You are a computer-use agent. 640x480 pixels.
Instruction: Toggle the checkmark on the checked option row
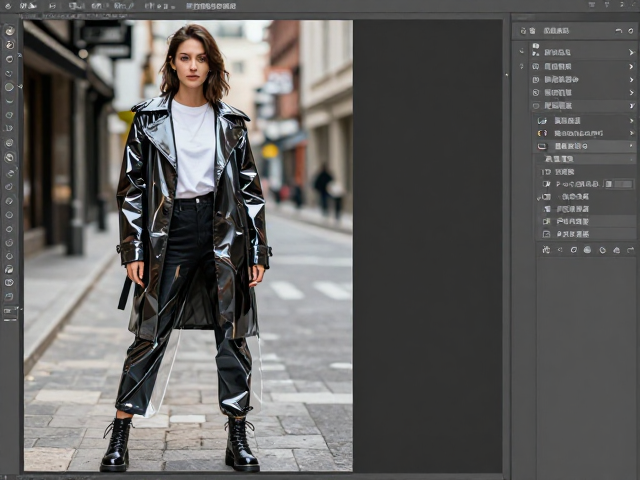(x=539, y=197)
